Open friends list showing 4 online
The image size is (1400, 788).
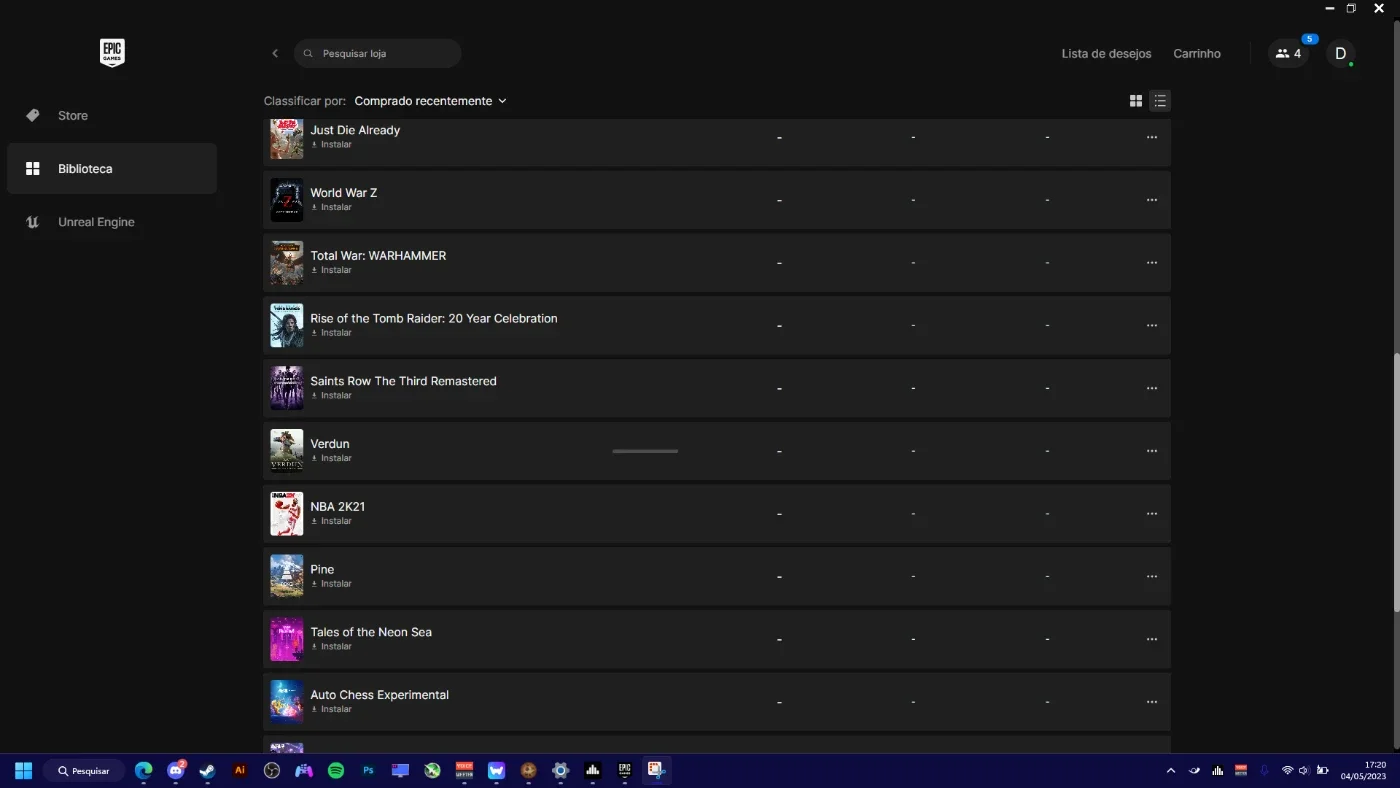(x=1288, y=54)
